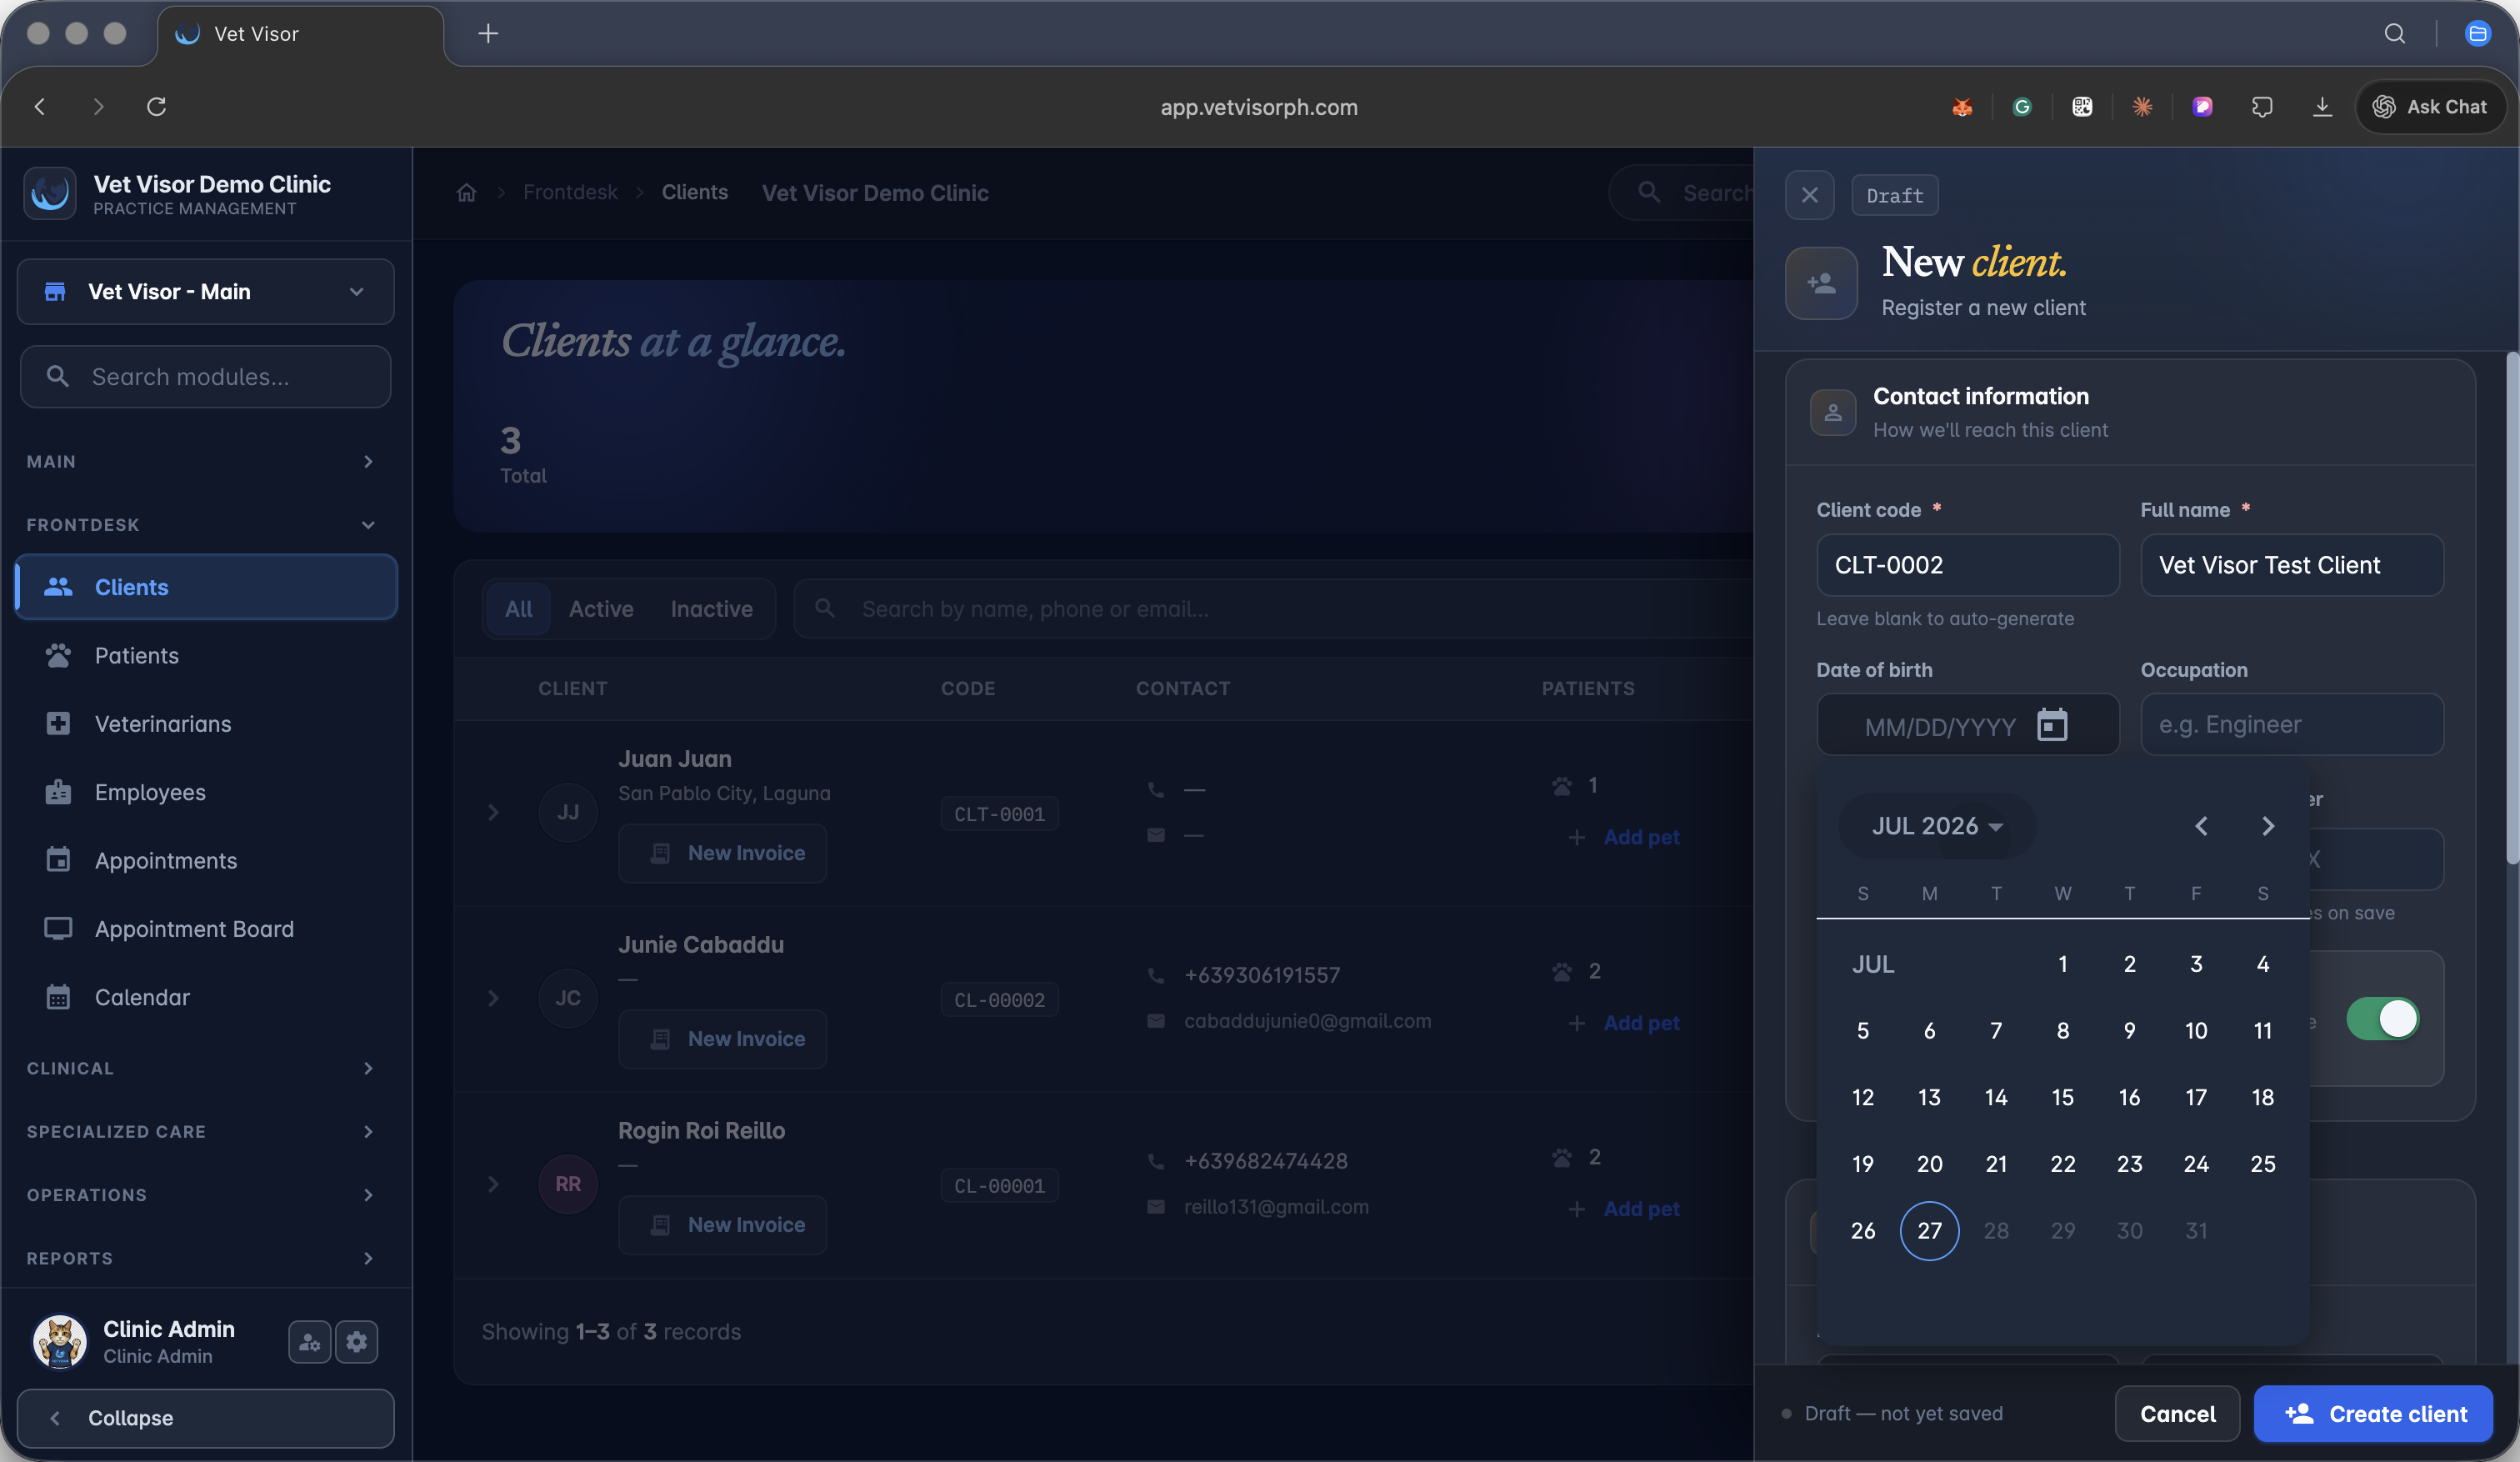
Task: Click the browser downloads icon
Action: 2322,107
